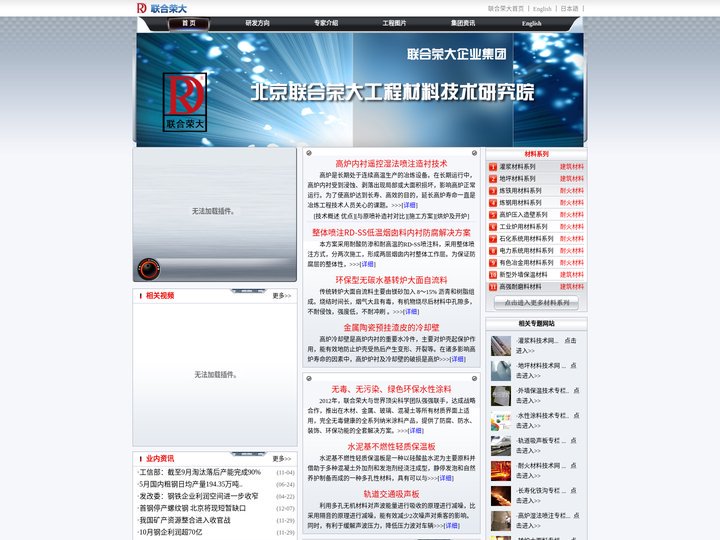Click the 轨道吸声板专栏 thumbnail

501,446
